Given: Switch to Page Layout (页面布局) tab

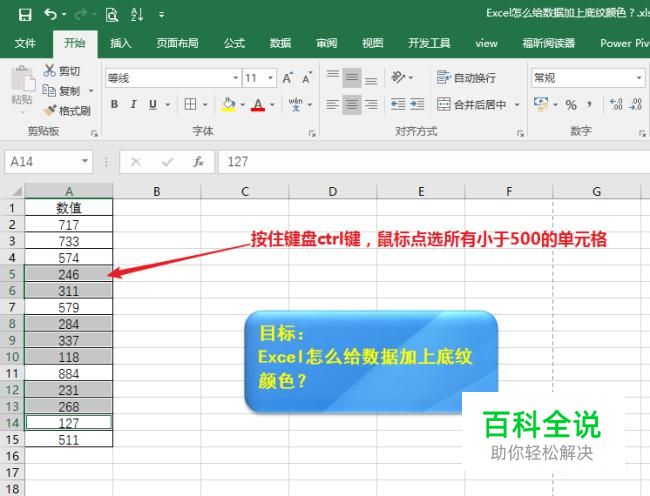Looking at the screenshot, I should point(177,43).
